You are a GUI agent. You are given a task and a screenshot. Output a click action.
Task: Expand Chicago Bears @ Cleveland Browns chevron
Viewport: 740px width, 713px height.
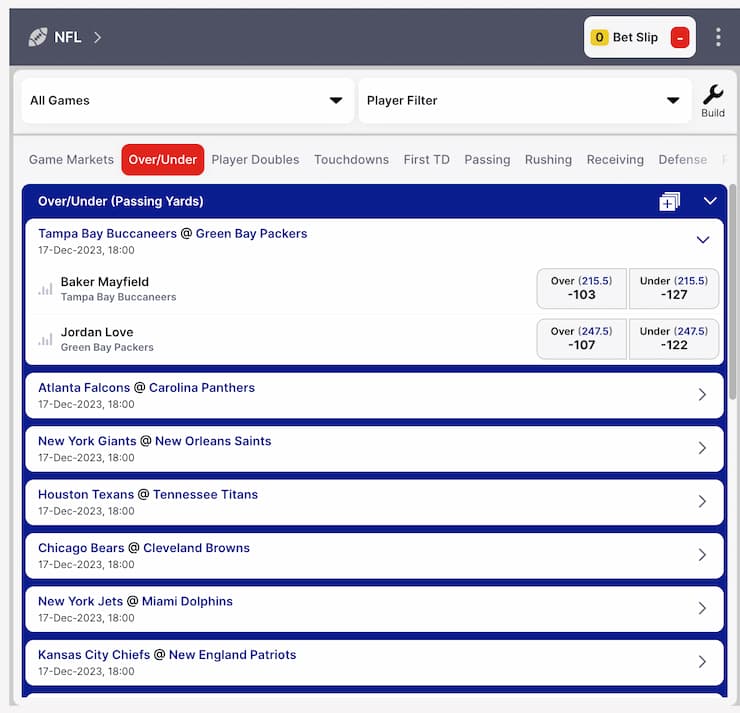(702, 554)
